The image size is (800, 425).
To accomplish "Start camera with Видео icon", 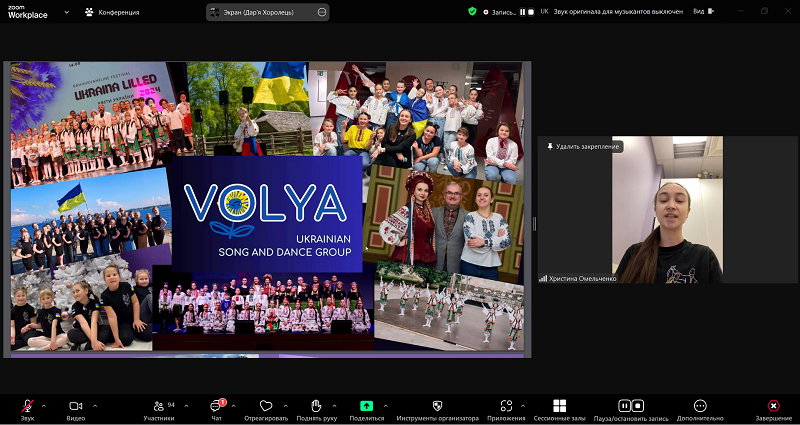I will tap(76, 406).
